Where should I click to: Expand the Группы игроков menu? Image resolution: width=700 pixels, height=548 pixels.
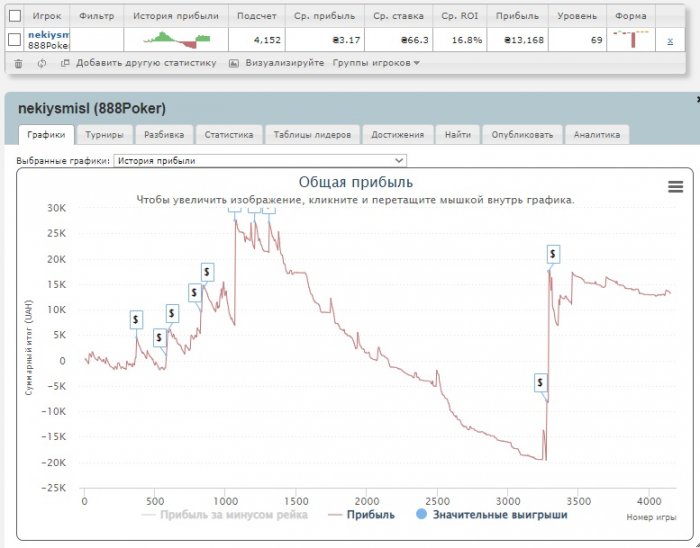pyautogui.click(x=376, y=63)
